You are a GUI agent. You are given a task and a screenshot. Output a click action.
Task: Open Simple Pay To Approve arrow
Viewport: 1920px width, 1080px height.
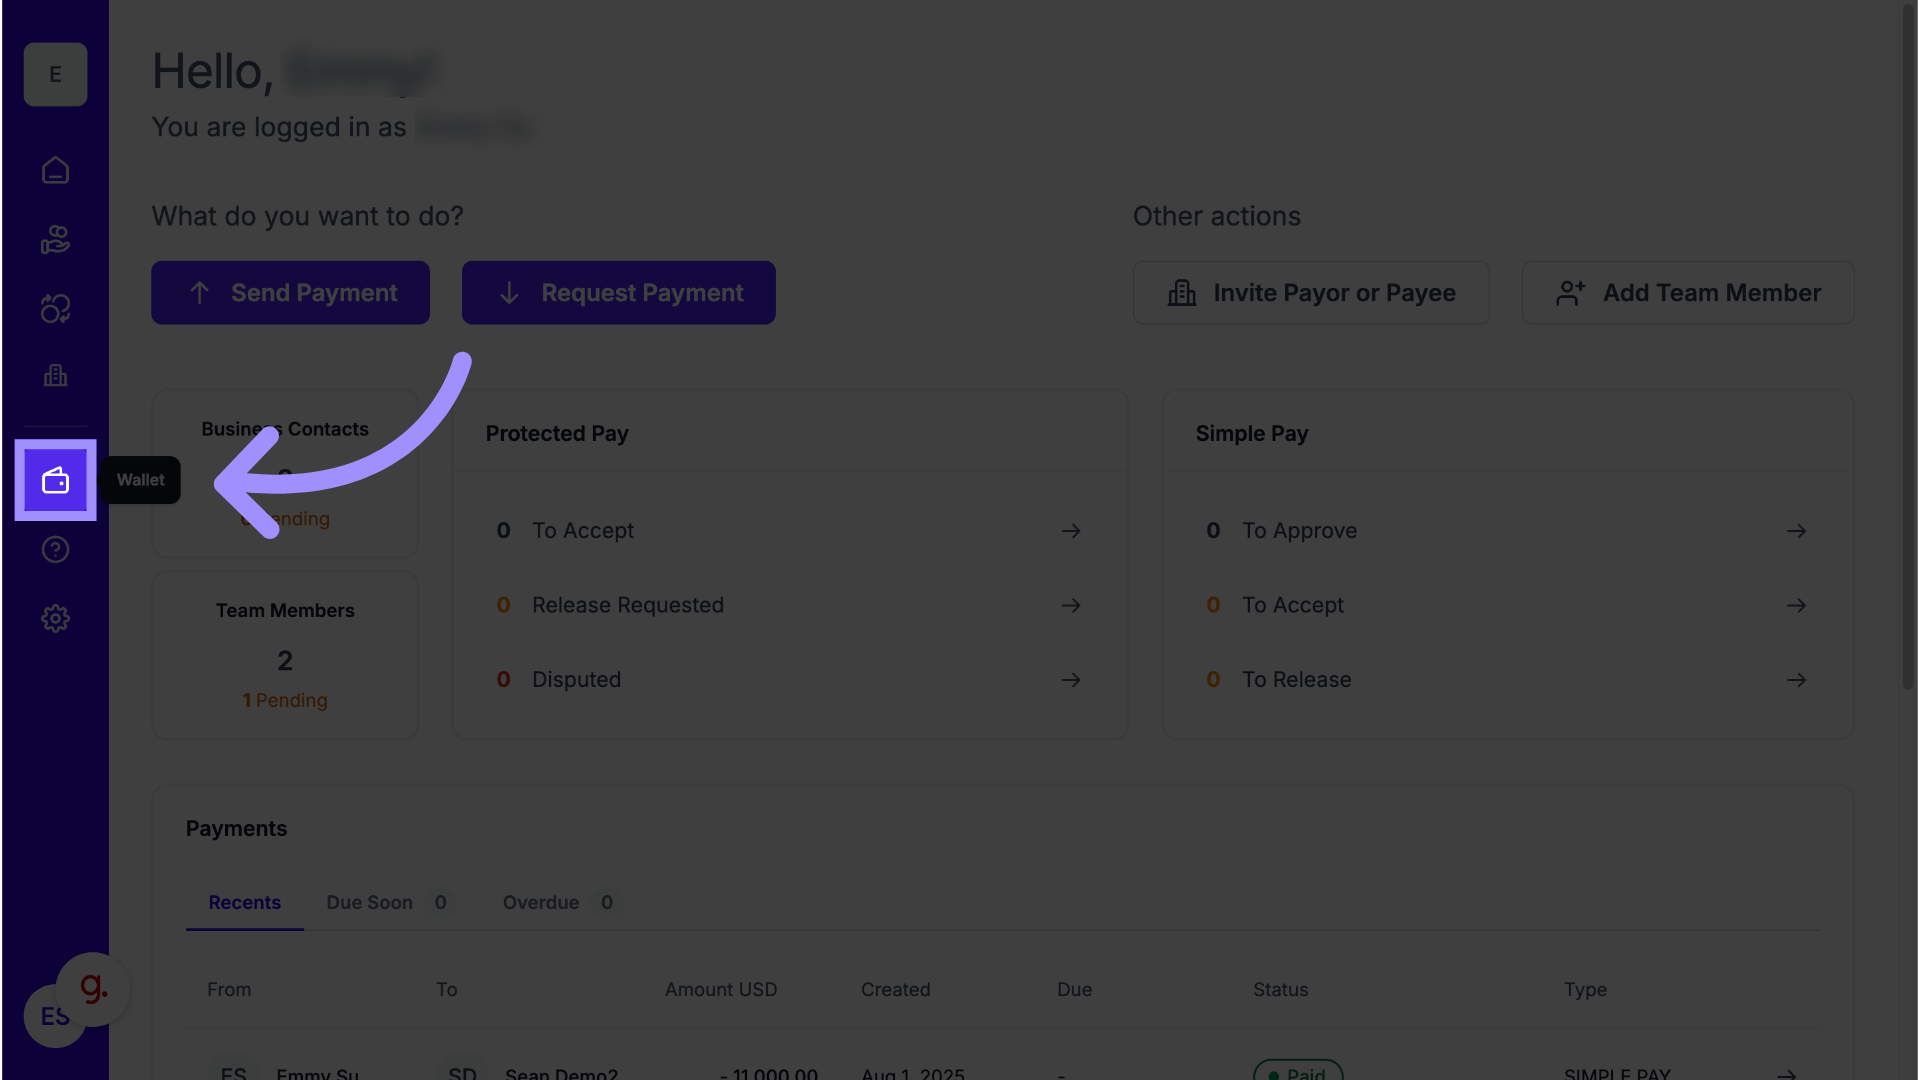(x=1796, y=531)
